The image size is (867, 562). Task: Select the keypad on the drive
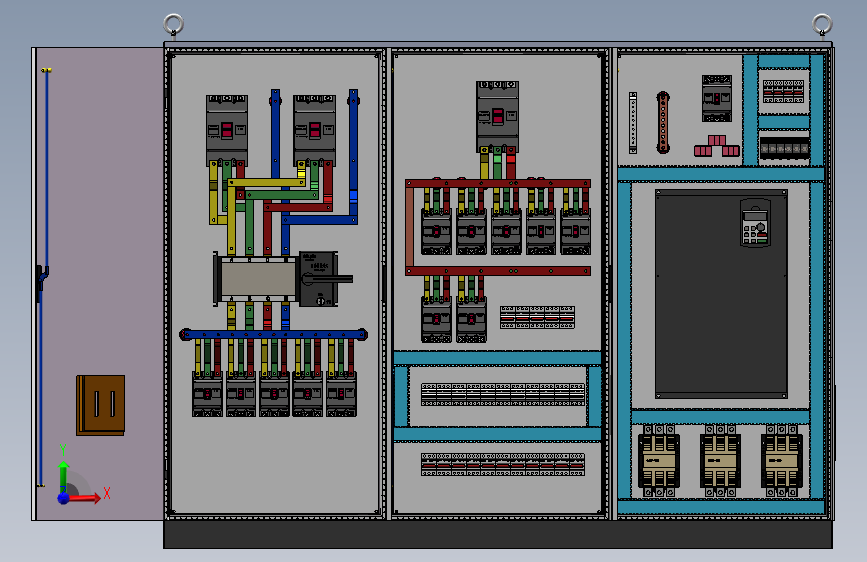coord(755,222)
